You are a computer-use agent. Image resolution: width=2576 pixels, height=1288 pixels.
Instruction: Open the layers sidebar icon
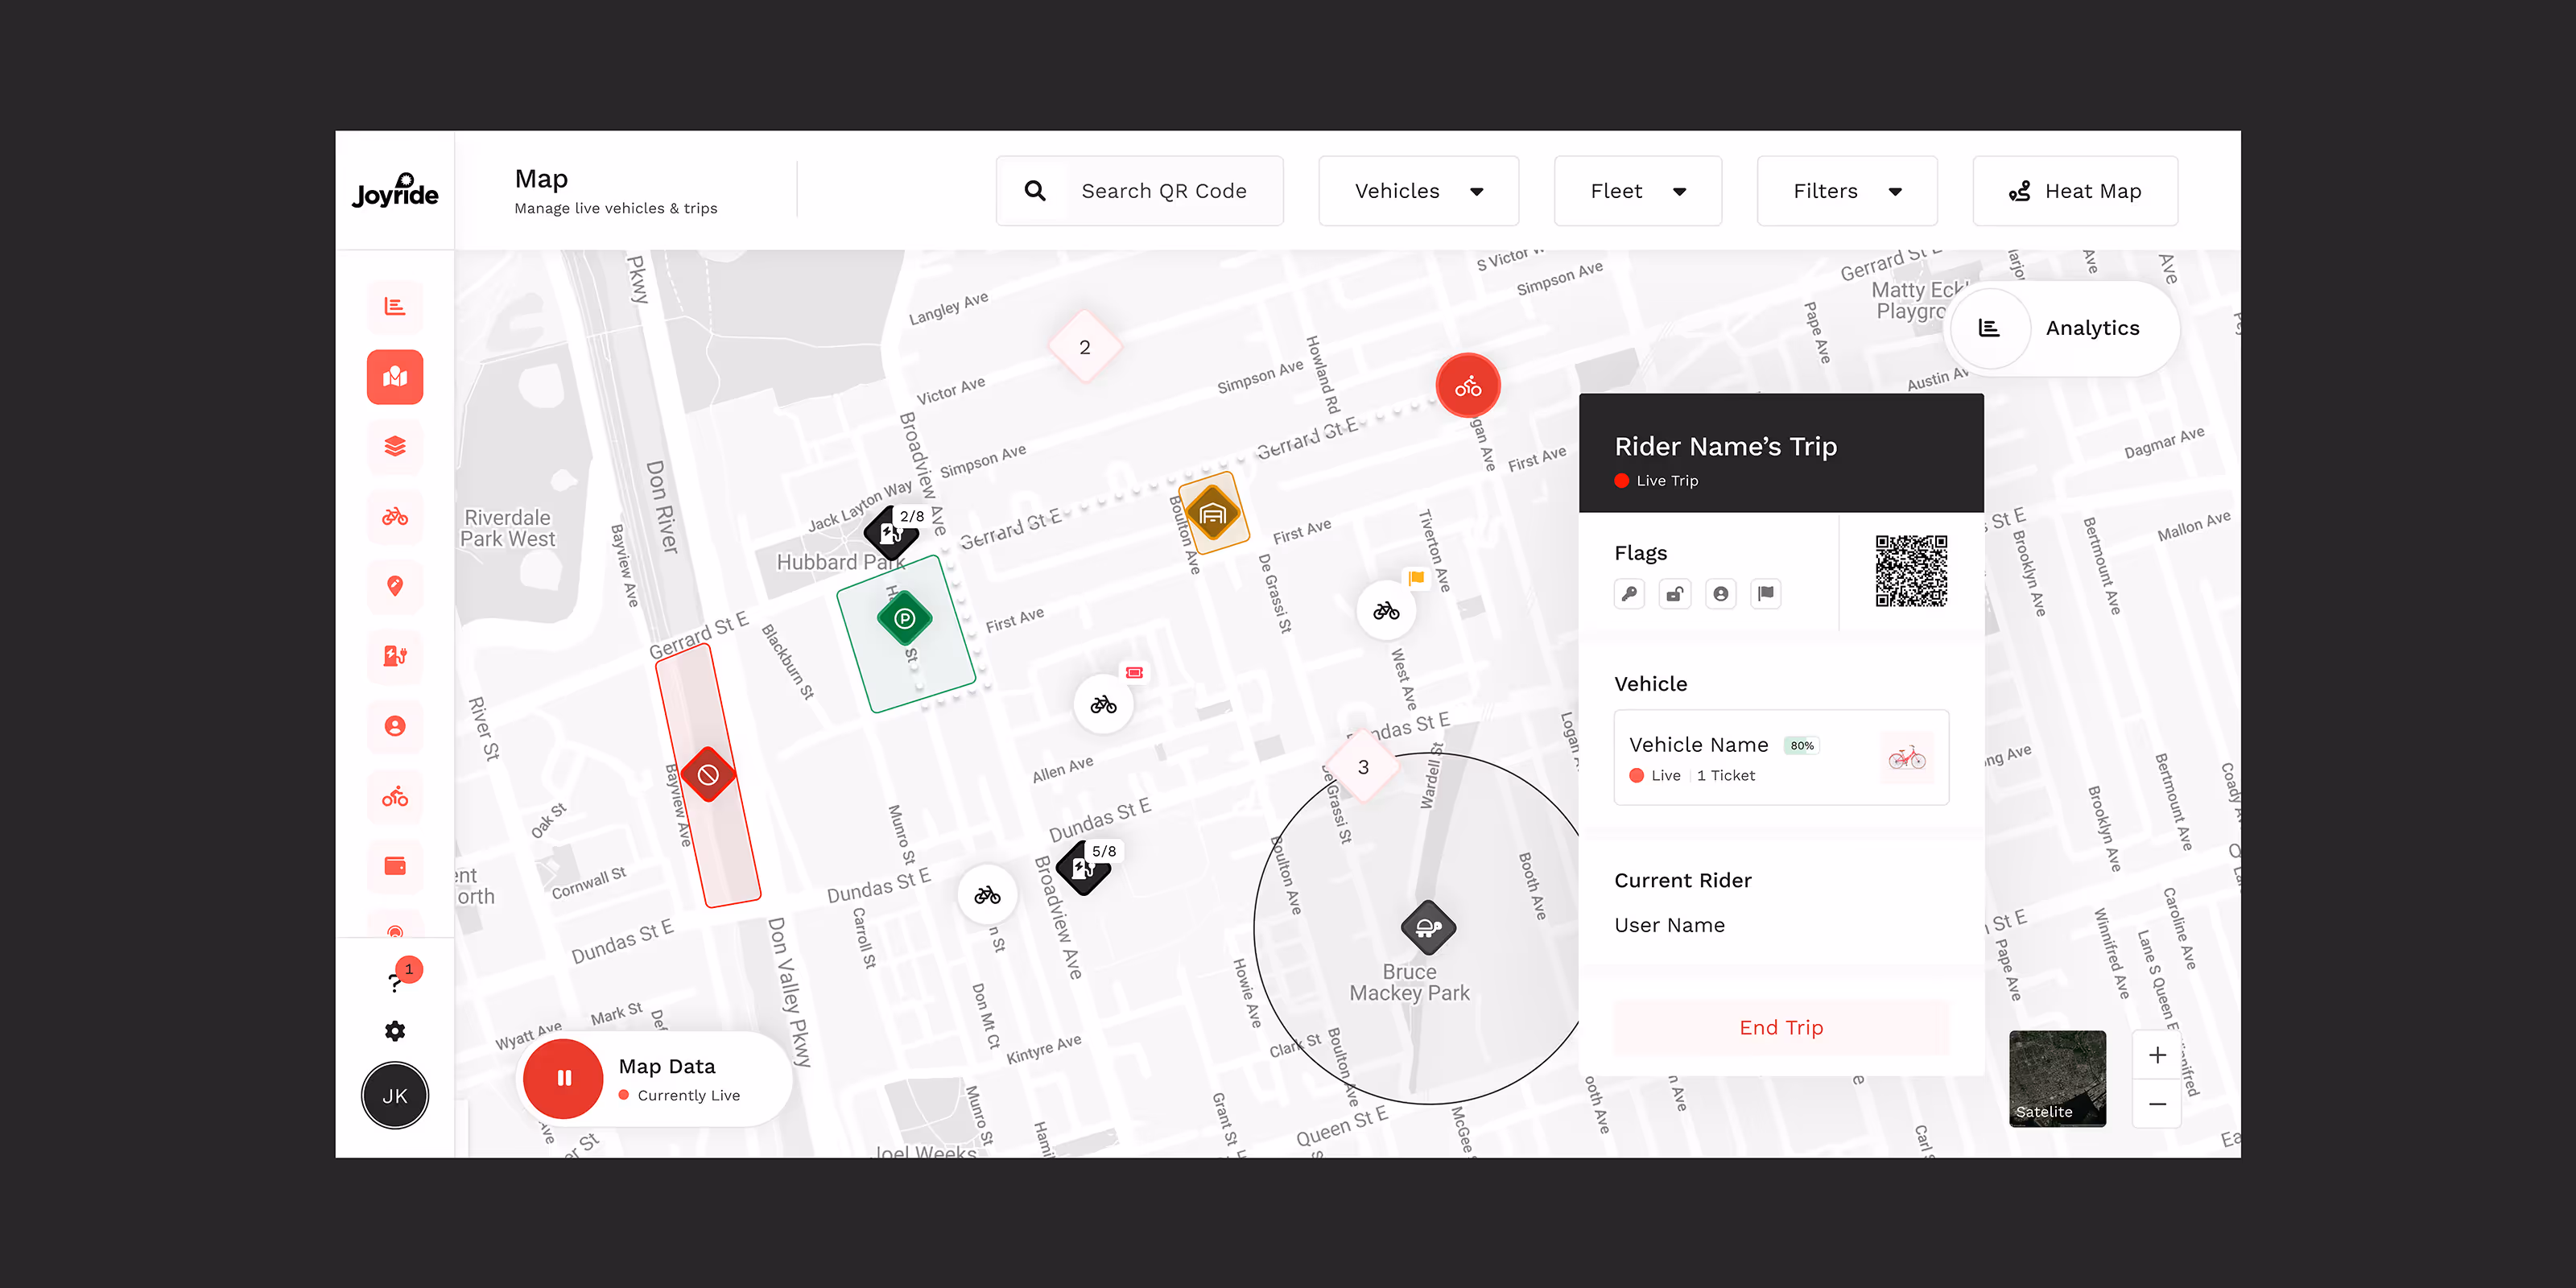point(395,446)
